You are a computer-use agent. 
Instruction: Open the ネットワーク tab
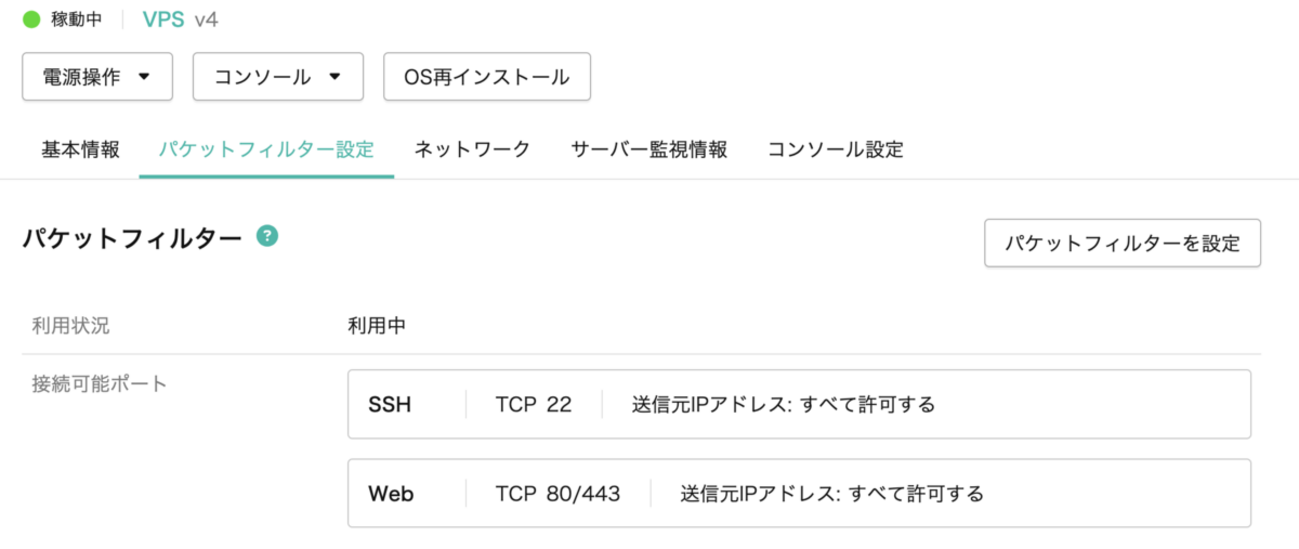coord(472,150)
